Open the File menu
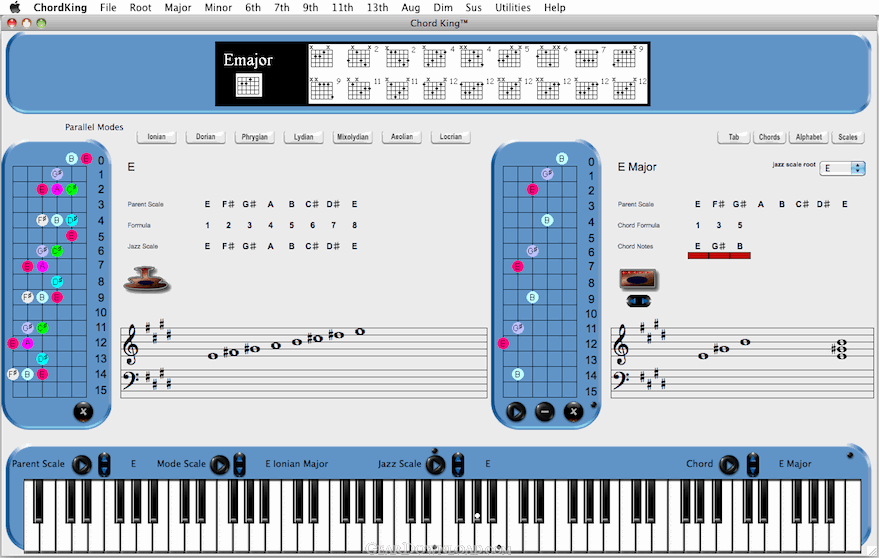879x558 pixels. tap(108, 7)
